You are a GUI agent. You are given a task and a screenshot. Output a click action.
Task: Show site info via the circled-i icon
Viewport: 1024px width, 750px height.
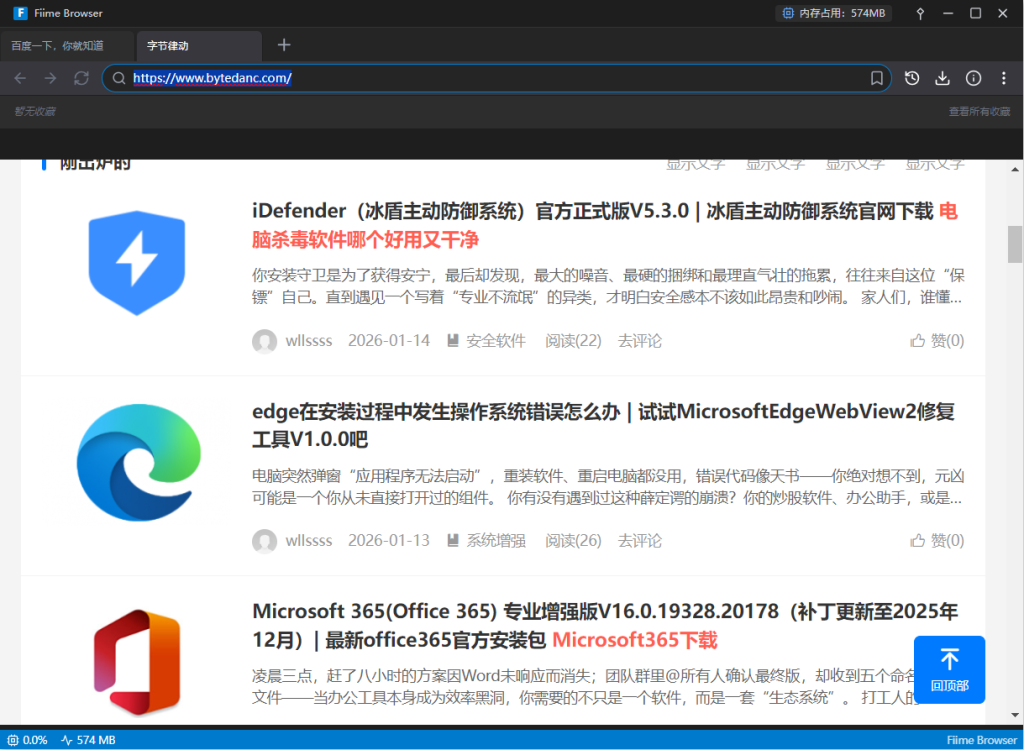(x=973, y=78)
